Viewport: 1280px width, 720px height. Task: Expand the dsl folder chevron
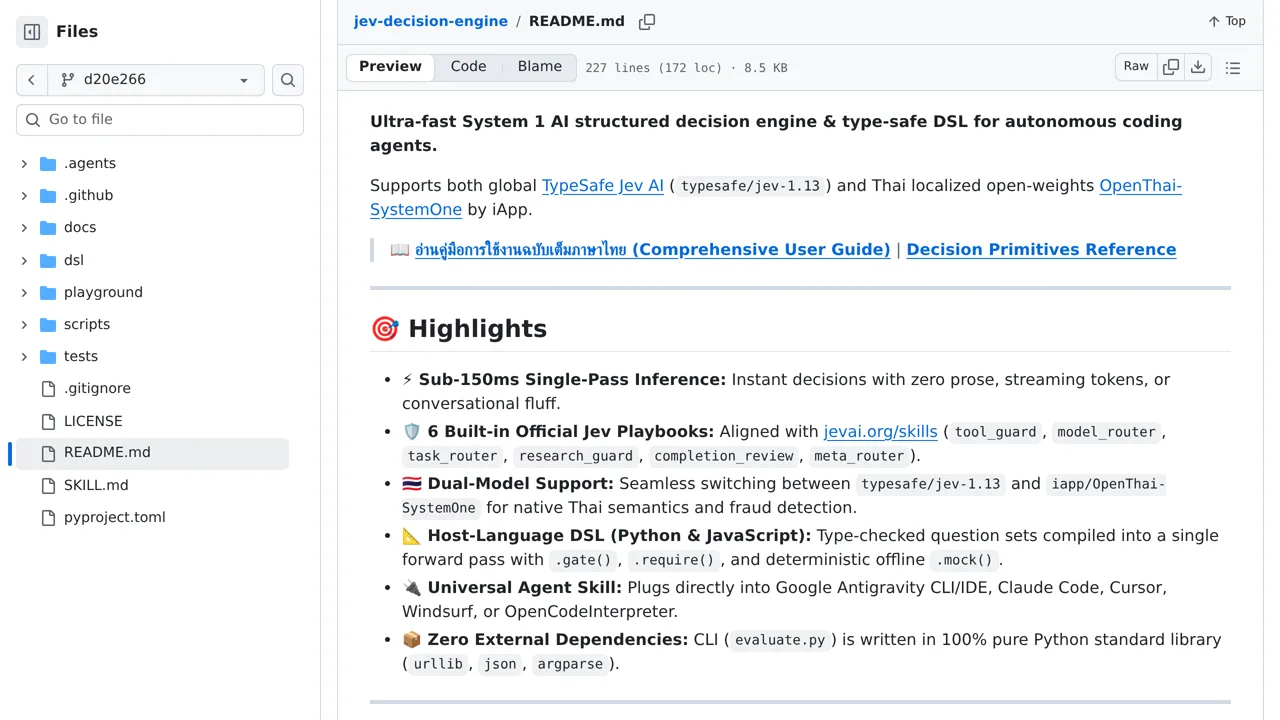click(x=24, y=261)
